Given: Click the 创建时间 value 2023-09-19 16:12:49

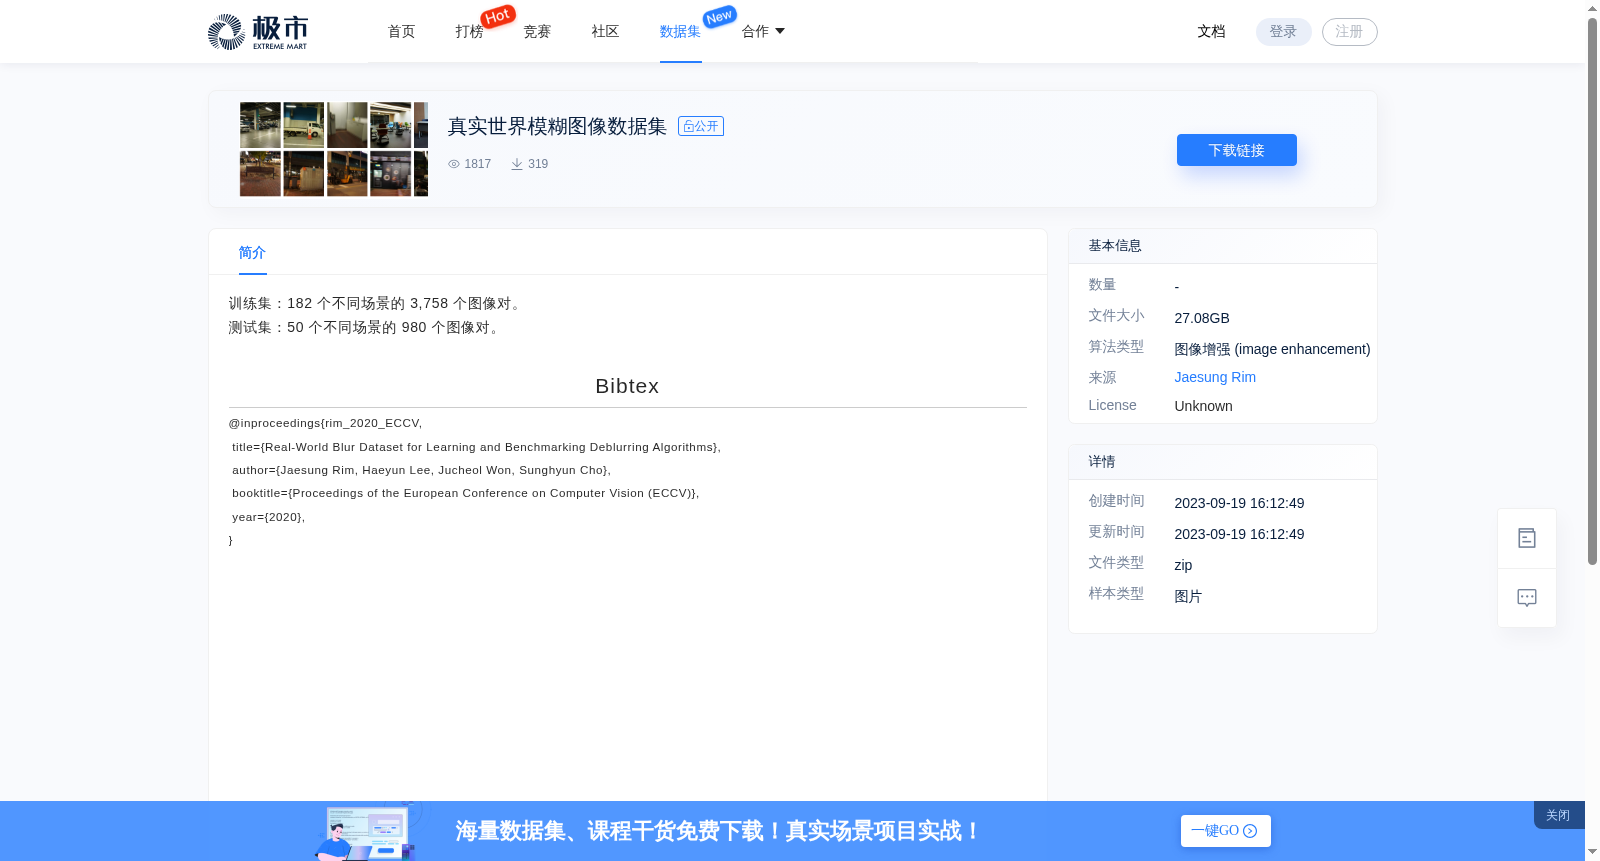Looking at the screenshot, I should pyautogui.click(x=1238, y=503).
